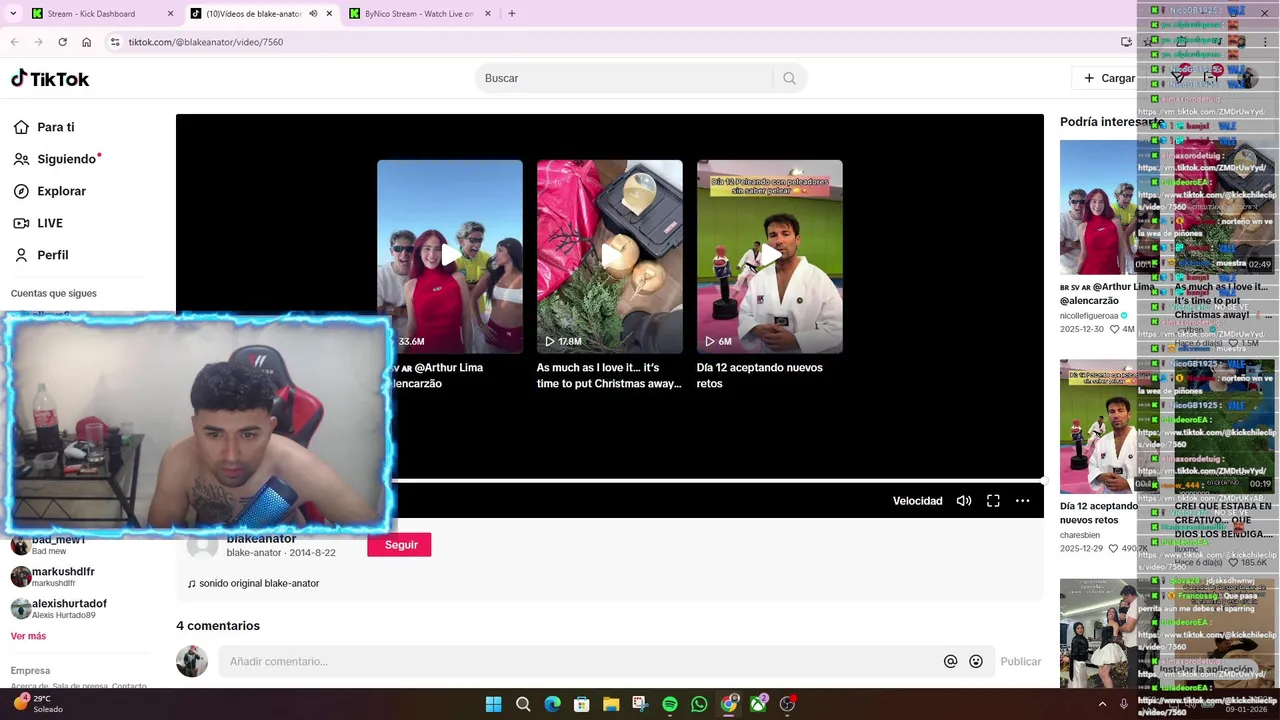Image resolution: width=1280 pixels, height=720 pixels.
Task: Open Snipping Tool from taskbar
Action: click(640, 704)
